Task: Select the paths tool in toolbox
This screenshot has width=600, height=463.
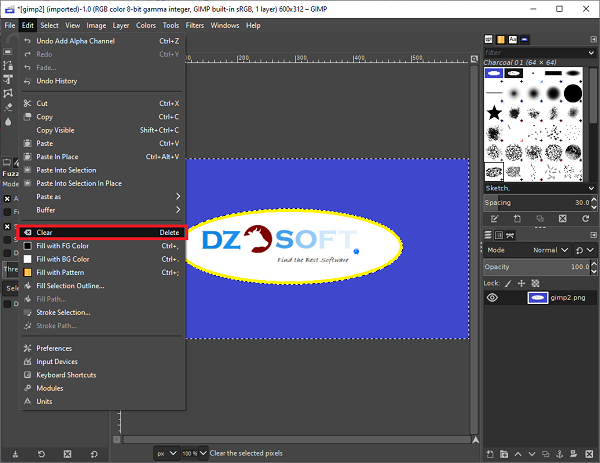Action: click(8, 66)
